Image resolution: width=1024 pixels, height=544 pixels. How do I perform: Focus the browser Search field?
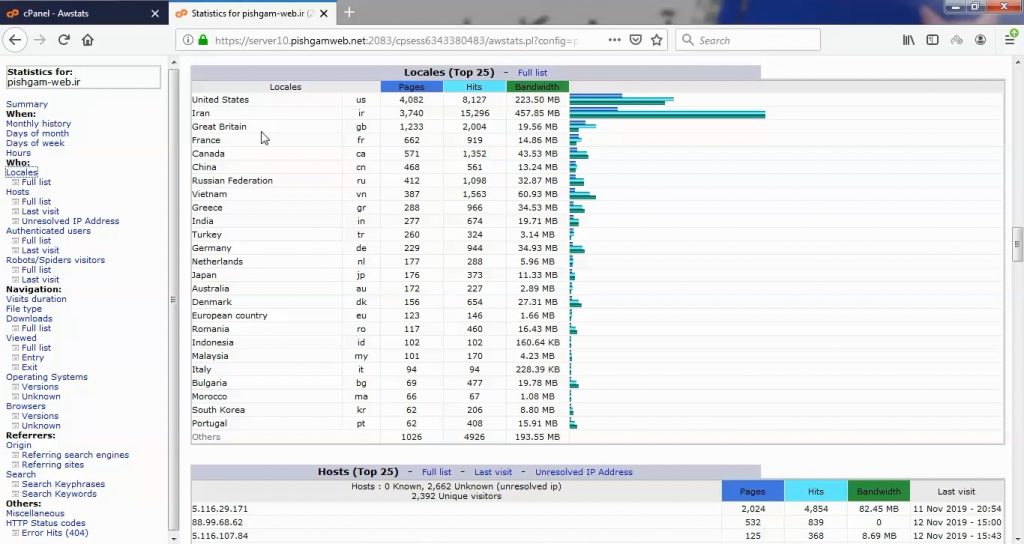748,40
